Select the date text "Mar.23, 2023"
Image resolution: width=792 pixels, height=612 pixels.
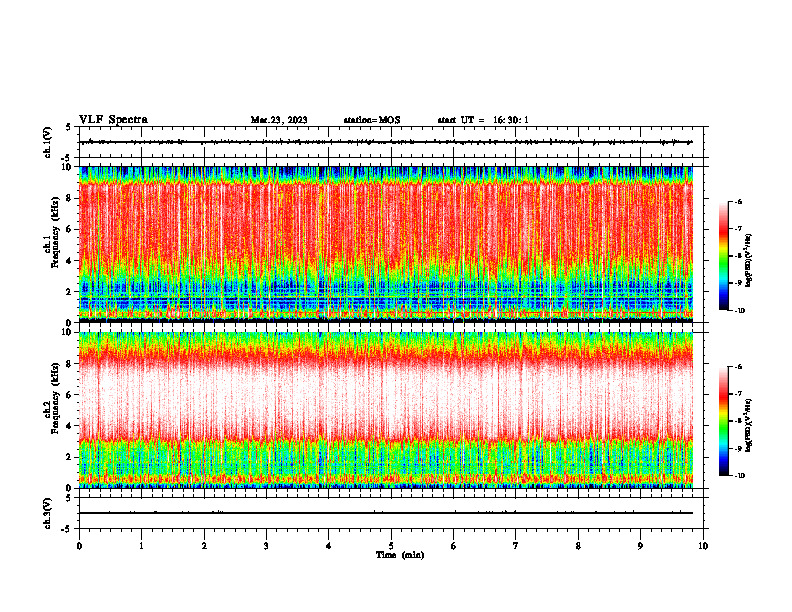pyautogui.click(x=279, y=120)
